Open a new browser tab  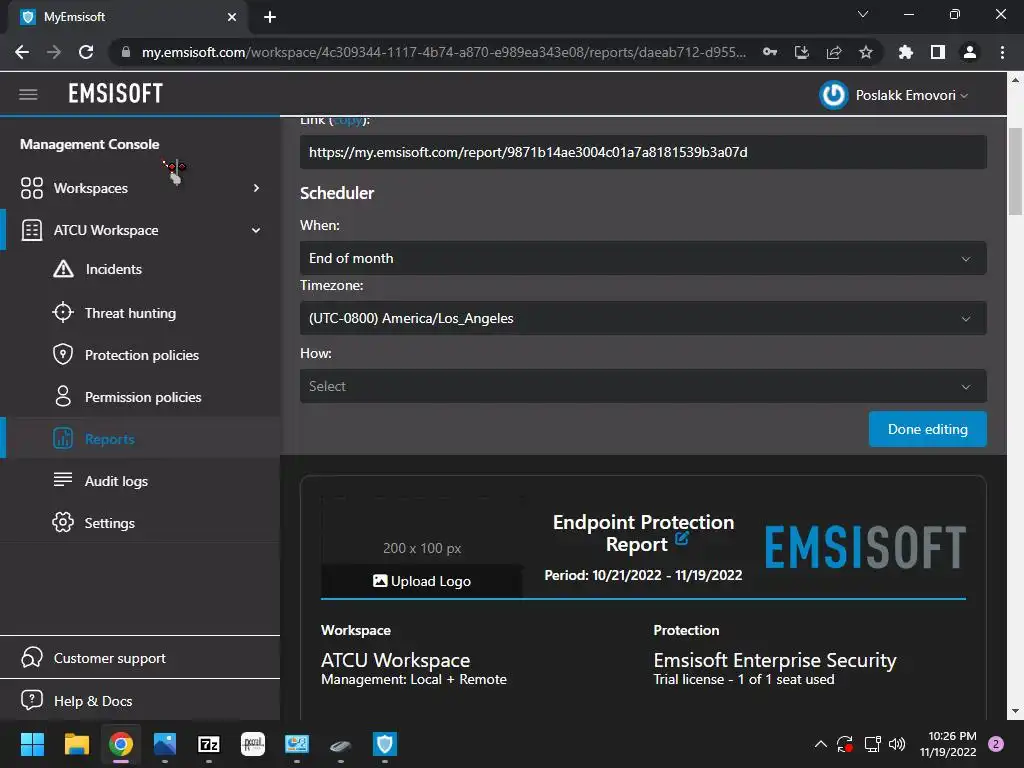[x=270, y=17]
